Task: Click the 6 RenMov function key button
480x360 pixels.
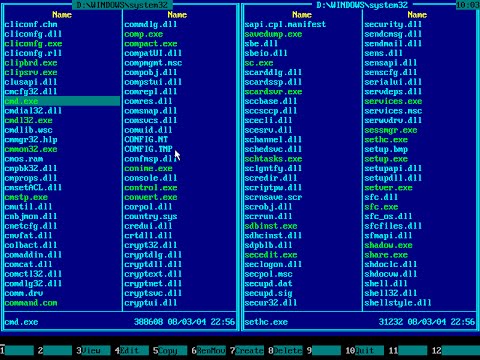Action: point(209,350)
